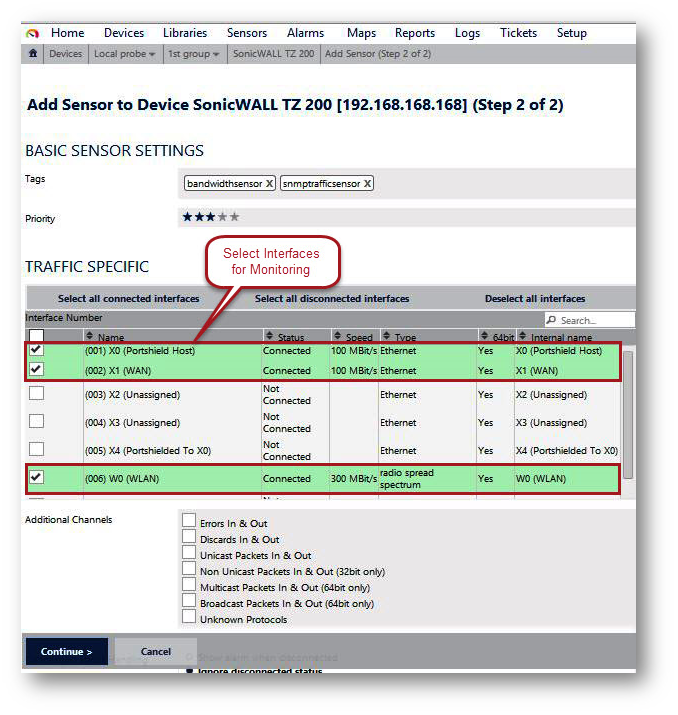The width and height of the screenshot is (678, 715).
Task: Set priority to five stars
Action: click(x=235, y=217)
